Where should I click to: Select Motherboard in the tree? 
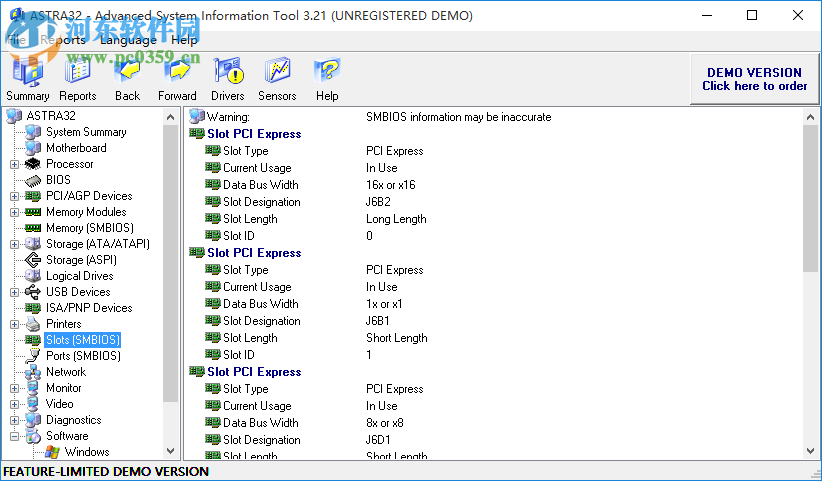tap(75, 148)
